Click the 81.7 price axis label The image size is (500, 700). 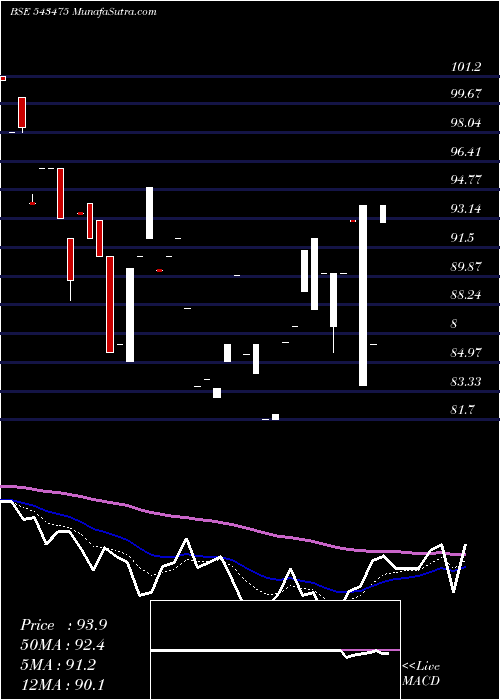click(462, 409)
